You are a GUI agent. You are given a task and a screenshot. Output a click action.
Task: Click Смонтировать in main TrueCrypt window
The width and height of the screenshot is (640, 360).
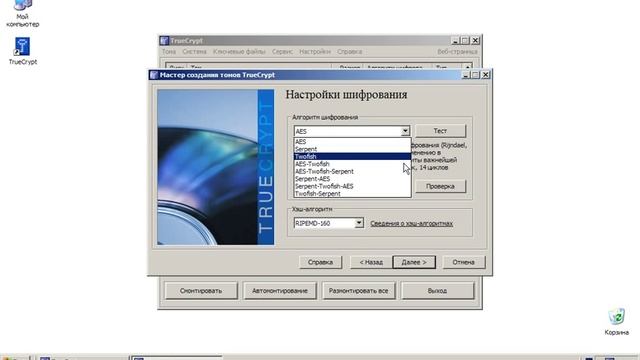click(201, 291)
